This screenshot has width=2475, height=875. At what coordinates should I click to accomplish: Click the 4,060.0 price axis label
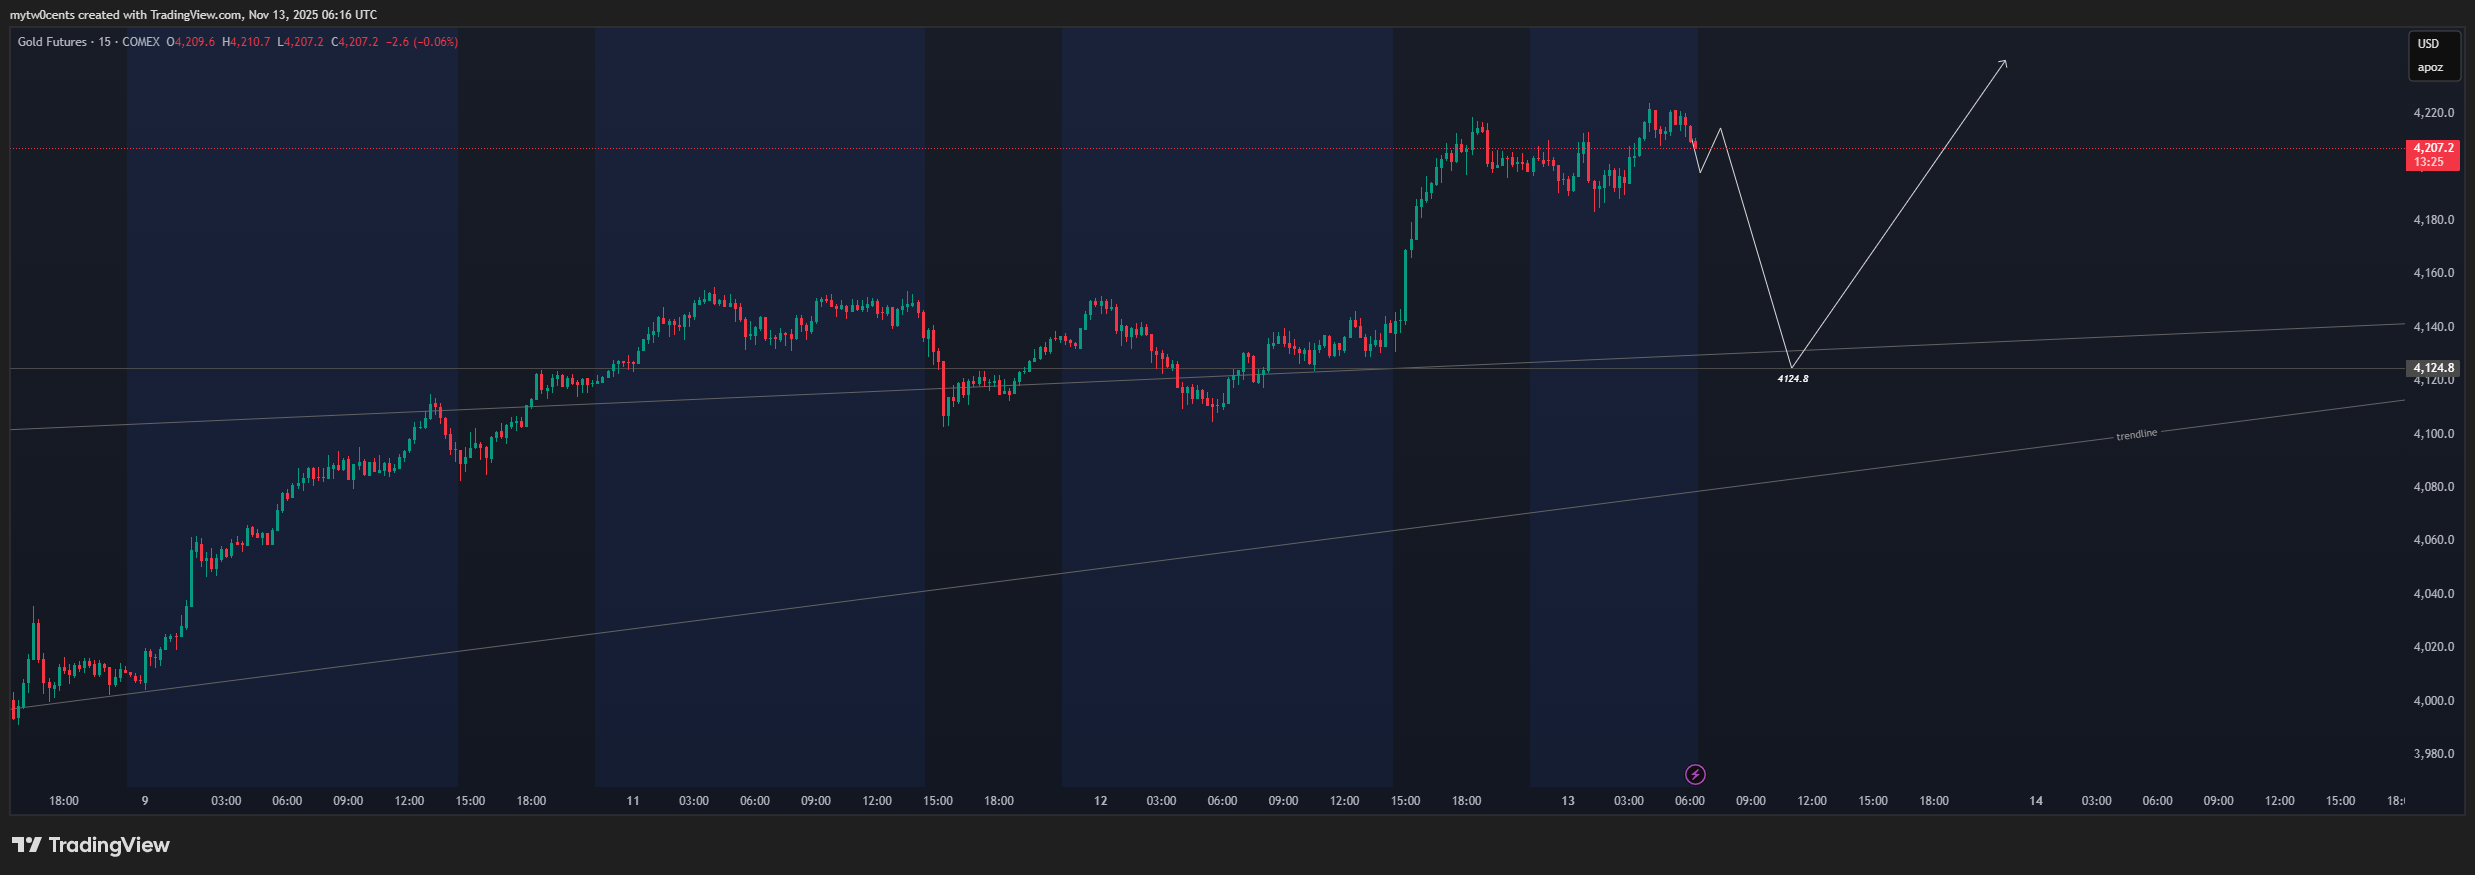coord(2433,540)
